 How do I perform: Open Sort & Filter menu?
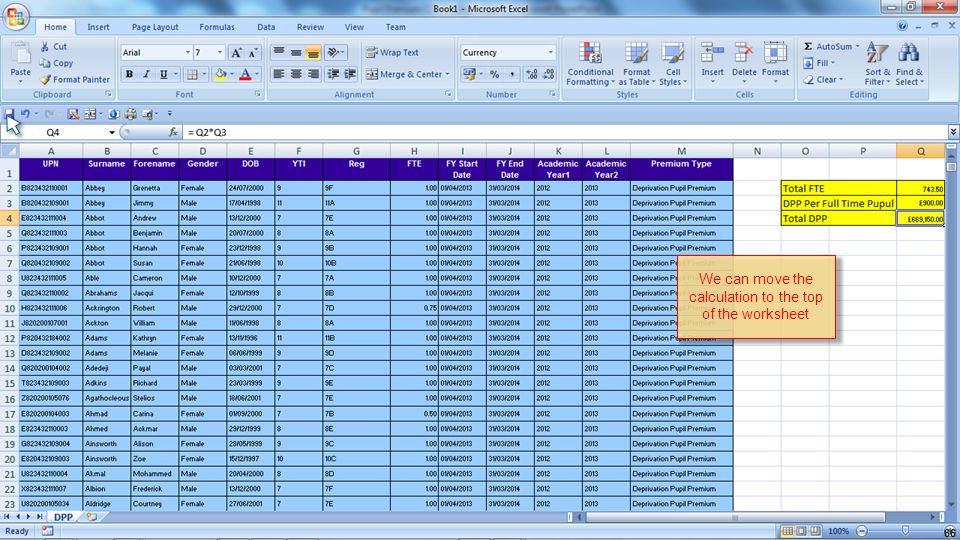(x=877, y=64)
